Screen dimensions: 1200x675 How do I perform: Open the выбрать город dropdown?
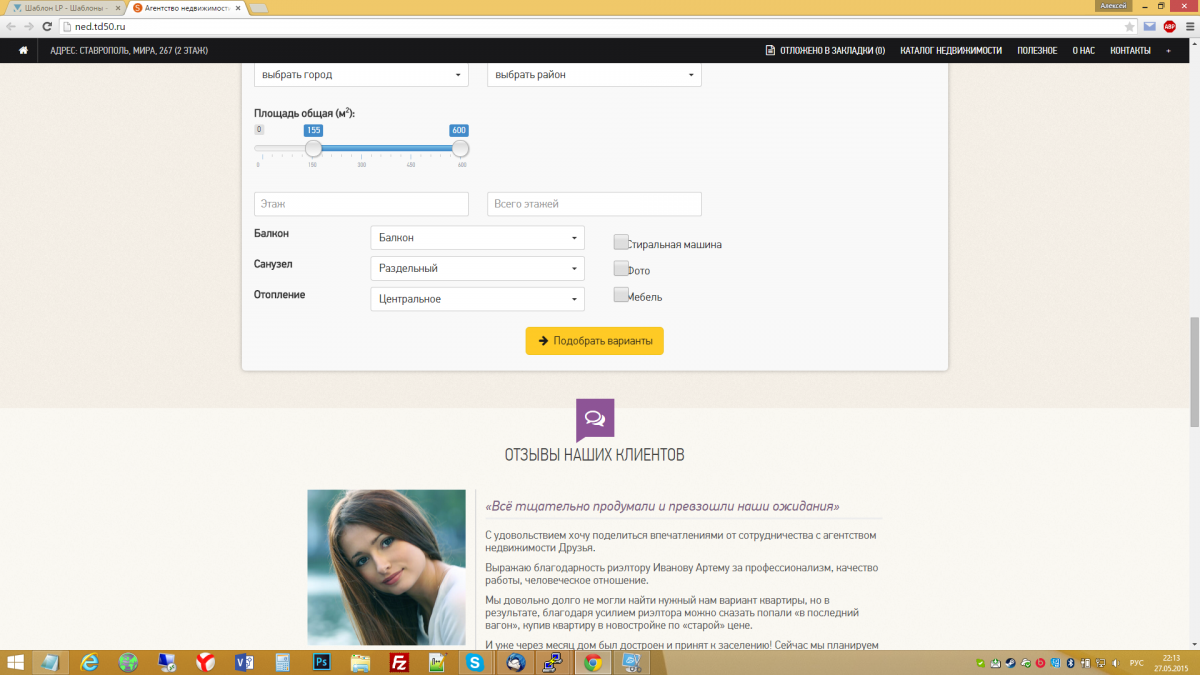(x=362, y=75)
